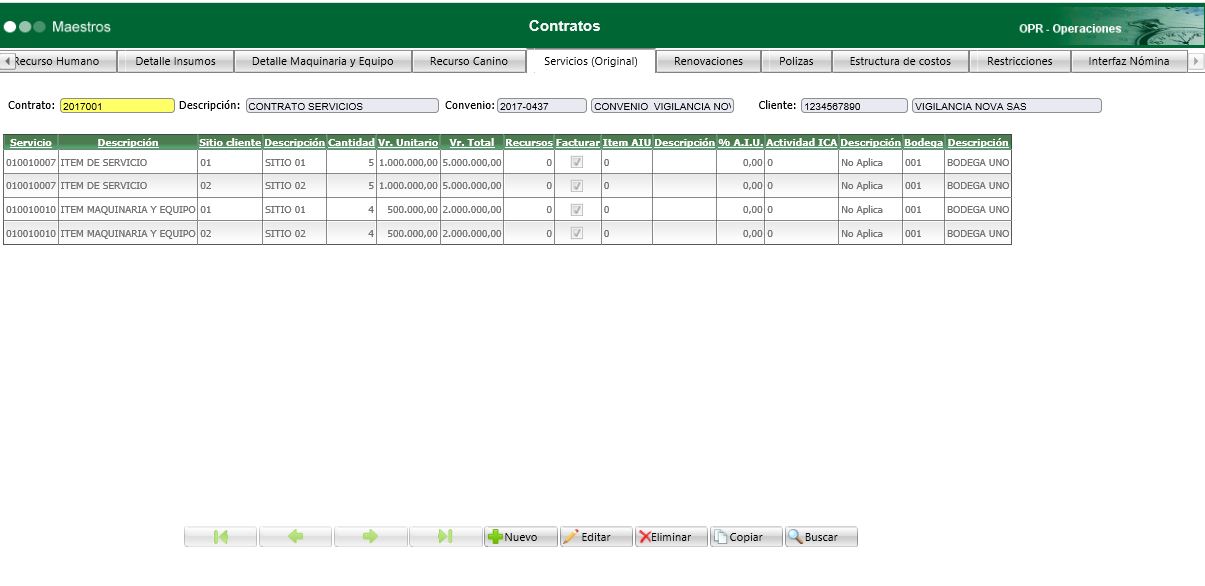Click the Cliente field 1234567890

tap(853, 106)
